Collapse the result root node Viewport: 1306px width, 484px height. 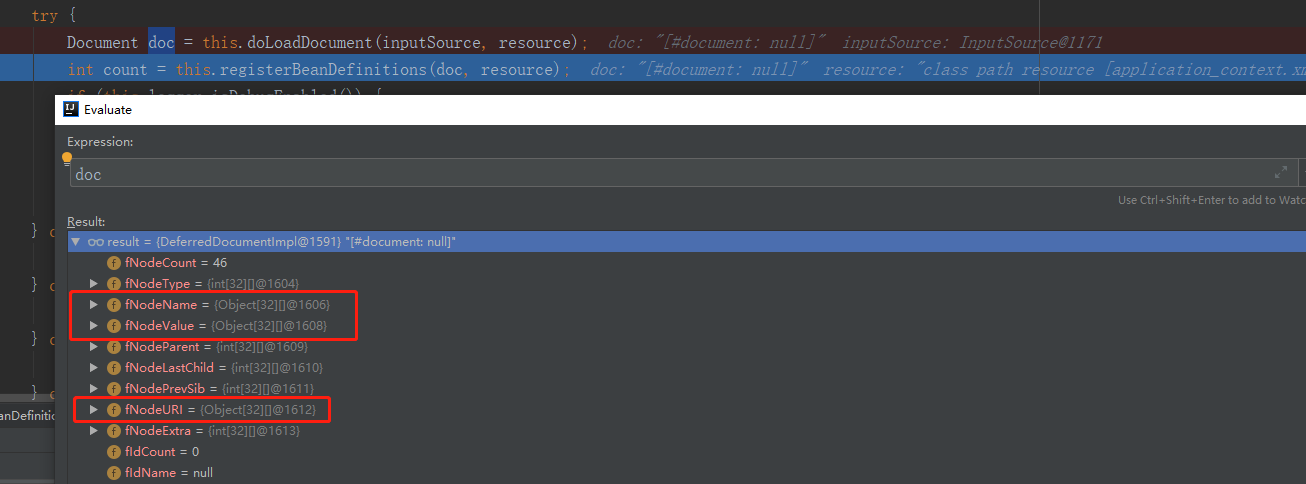75,242
